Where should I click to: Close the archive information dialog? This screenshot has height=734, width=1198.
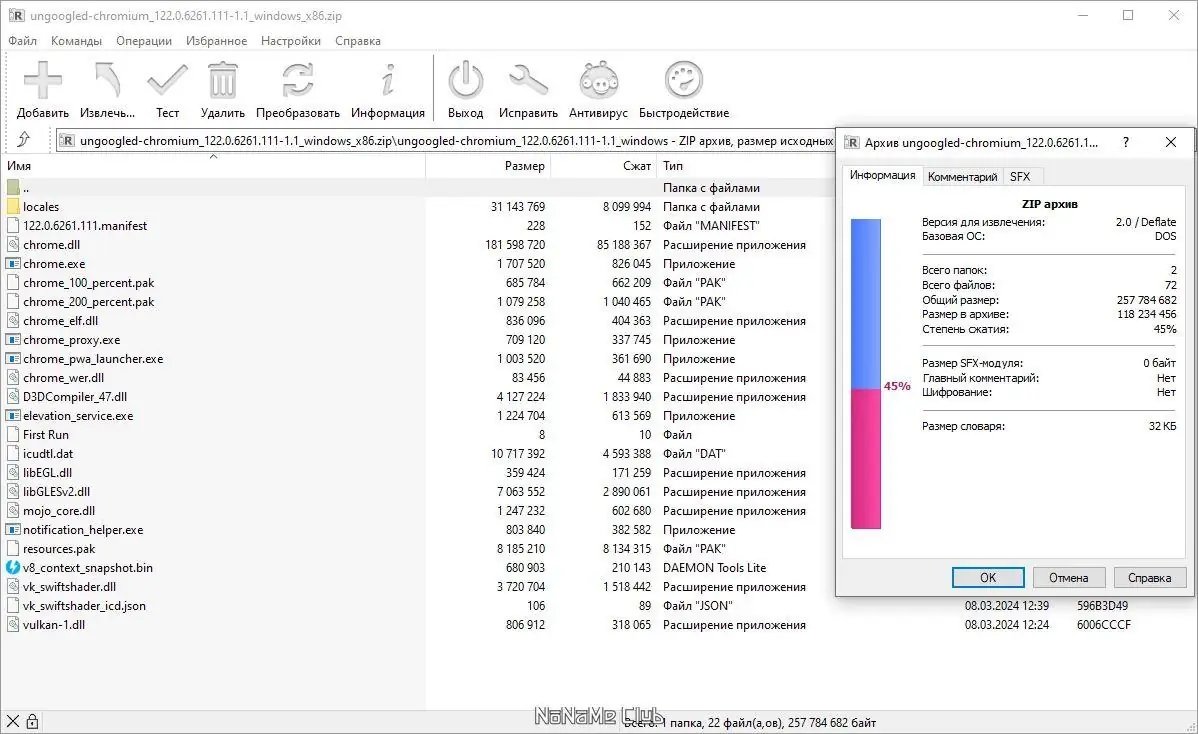pos(1170,142)
